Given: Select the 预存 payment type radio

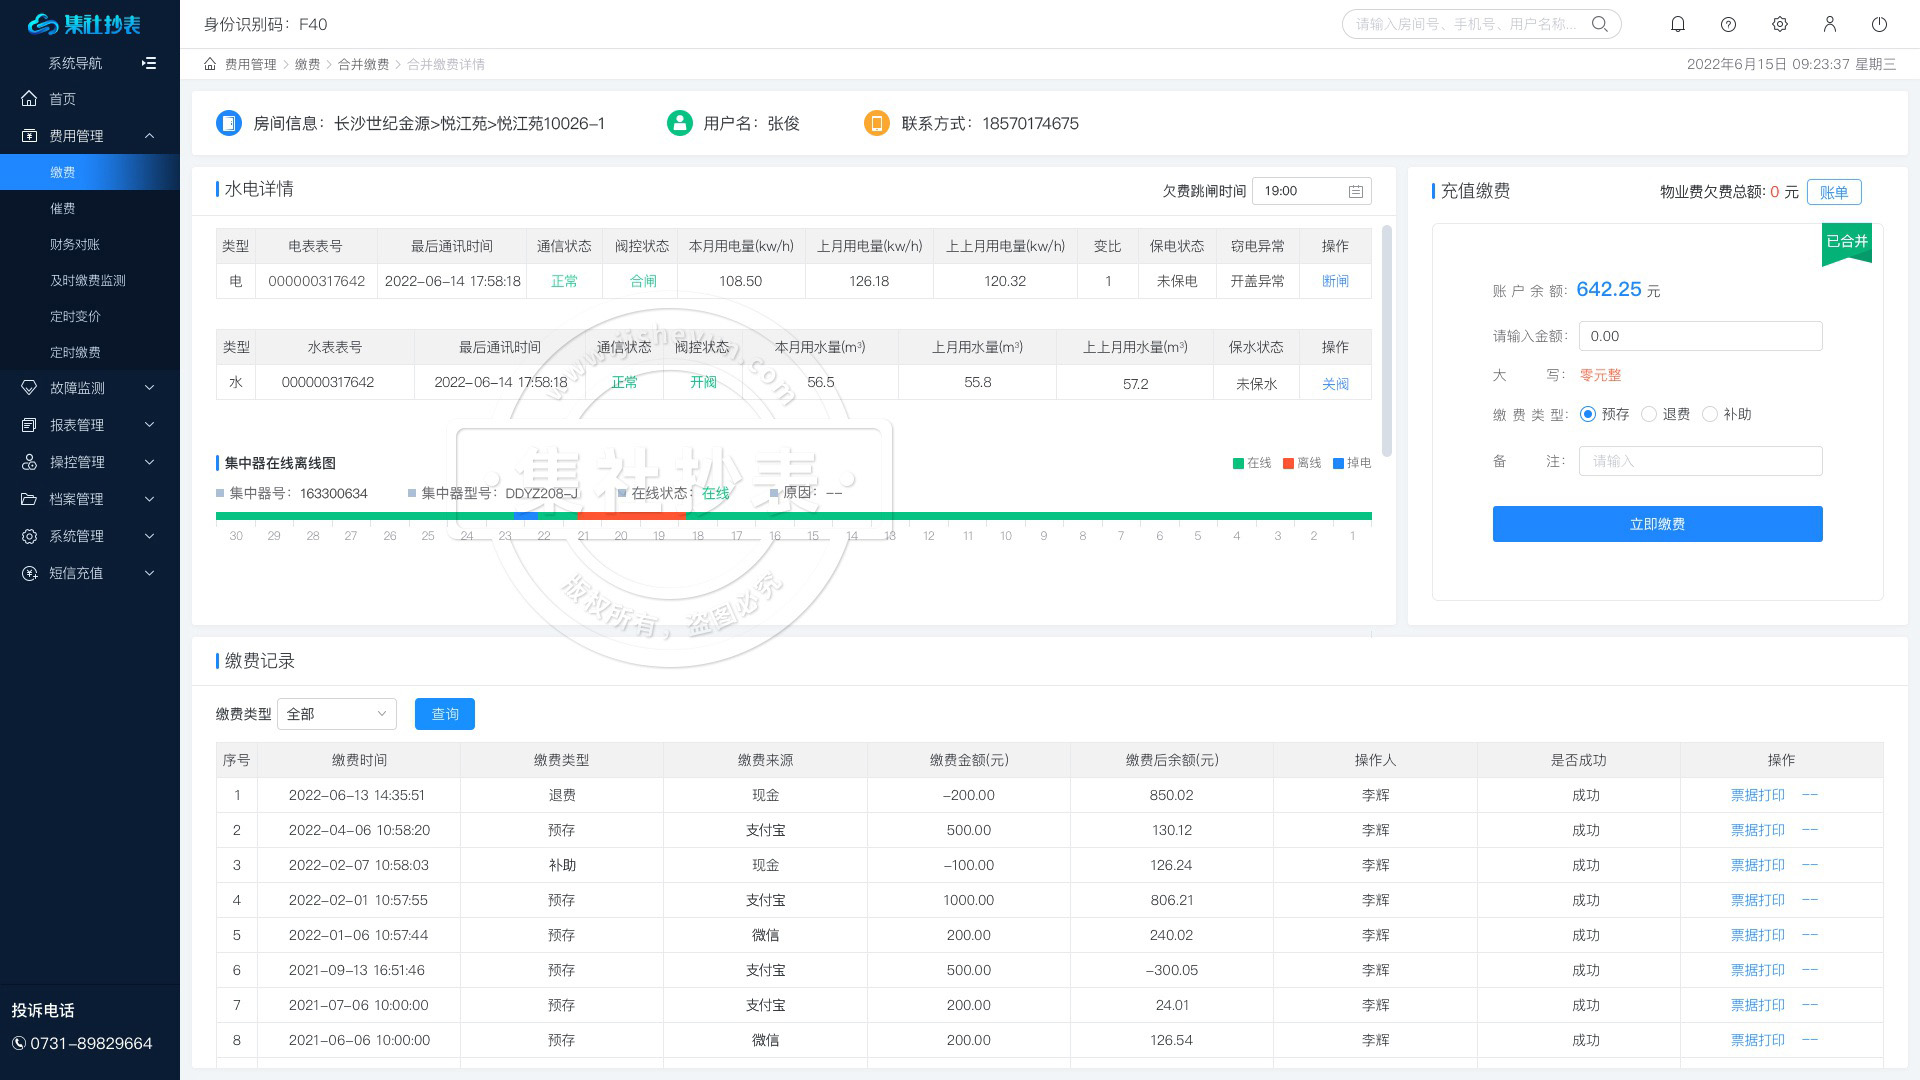Looking at the screenshot, I should click(x=1588, y=414).
